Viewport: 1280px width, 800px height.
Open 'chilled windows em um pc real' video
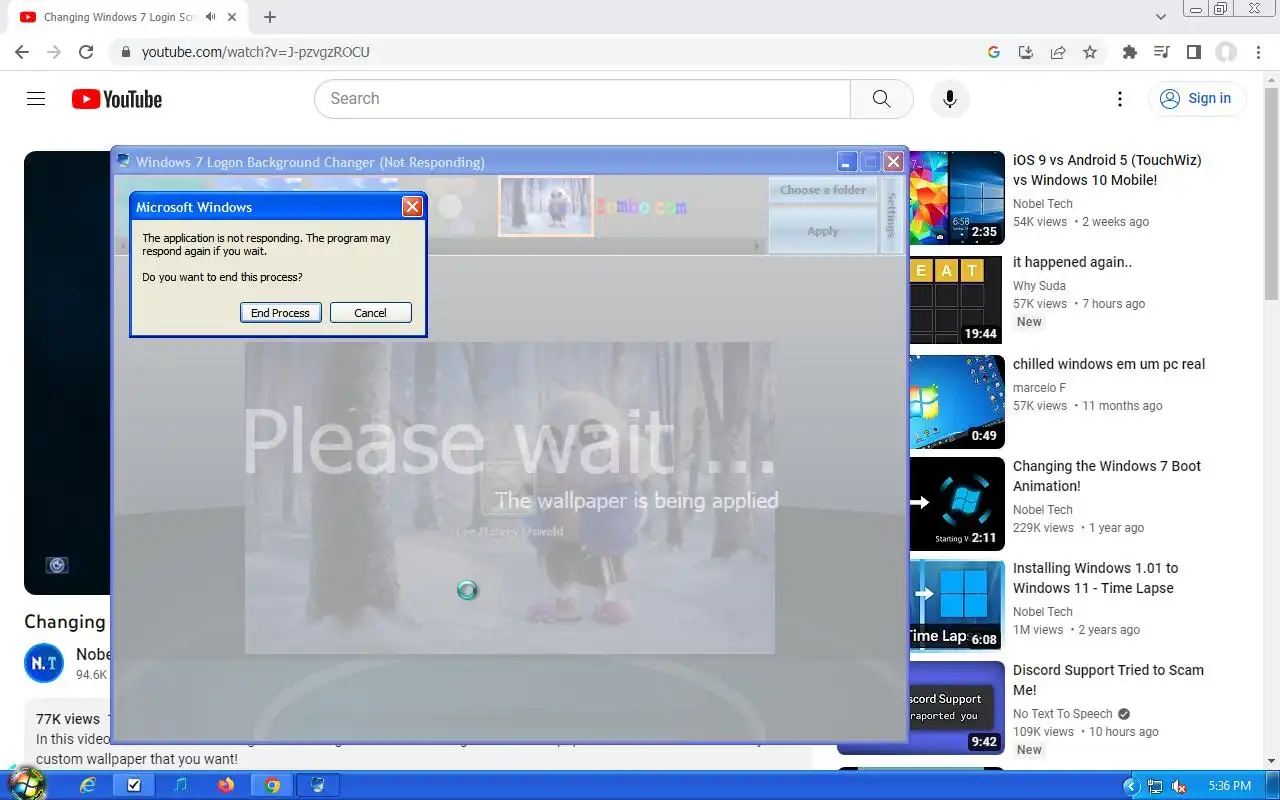click(1109, 364)
